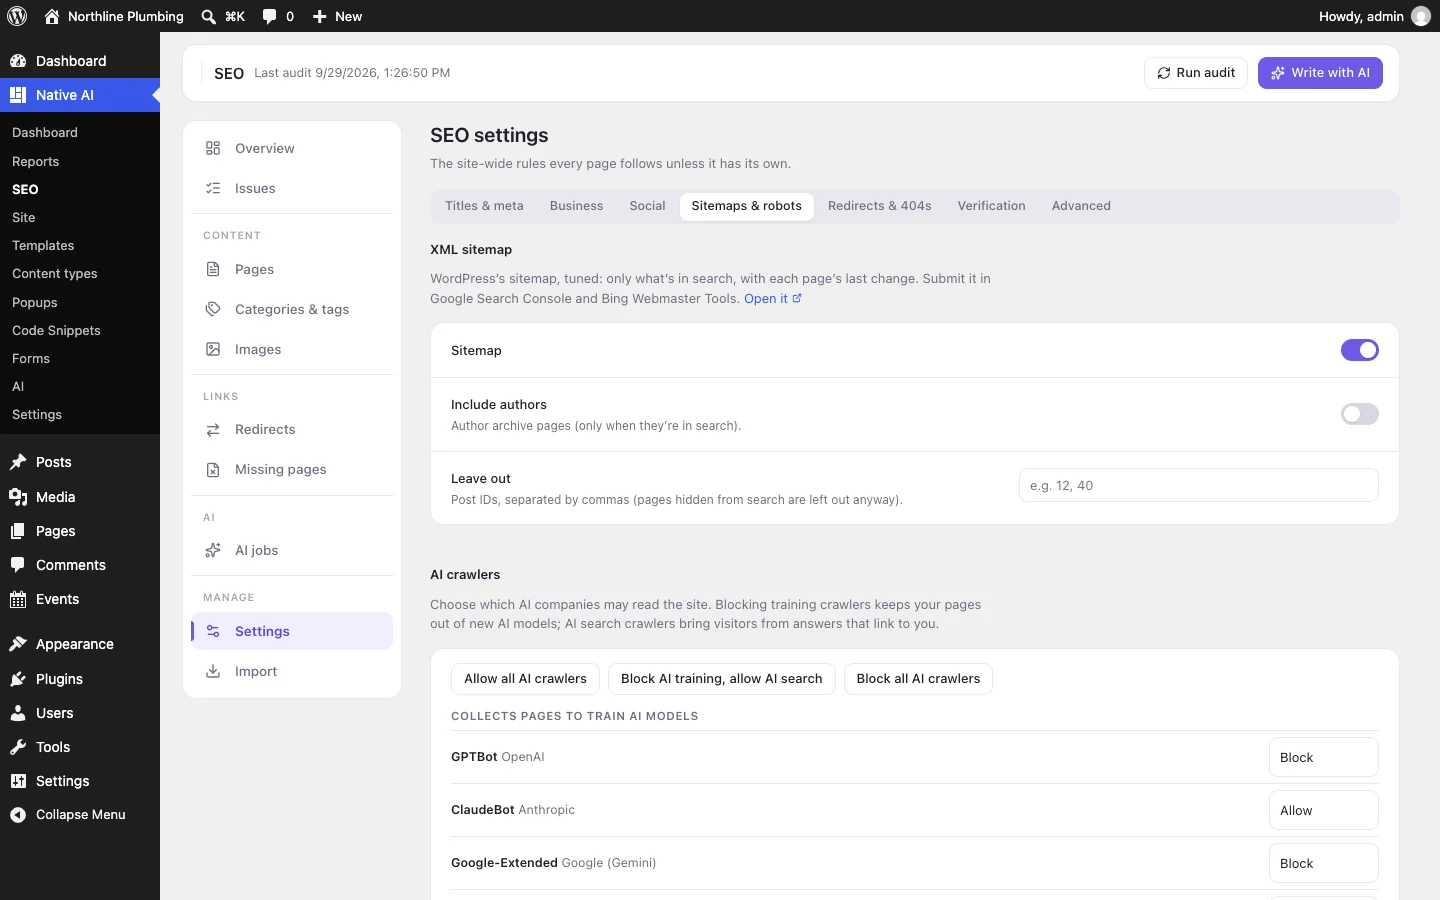Click the external link icon beside Open it
This screenshot has height=900, width=1440.
(x=797, y=298)
